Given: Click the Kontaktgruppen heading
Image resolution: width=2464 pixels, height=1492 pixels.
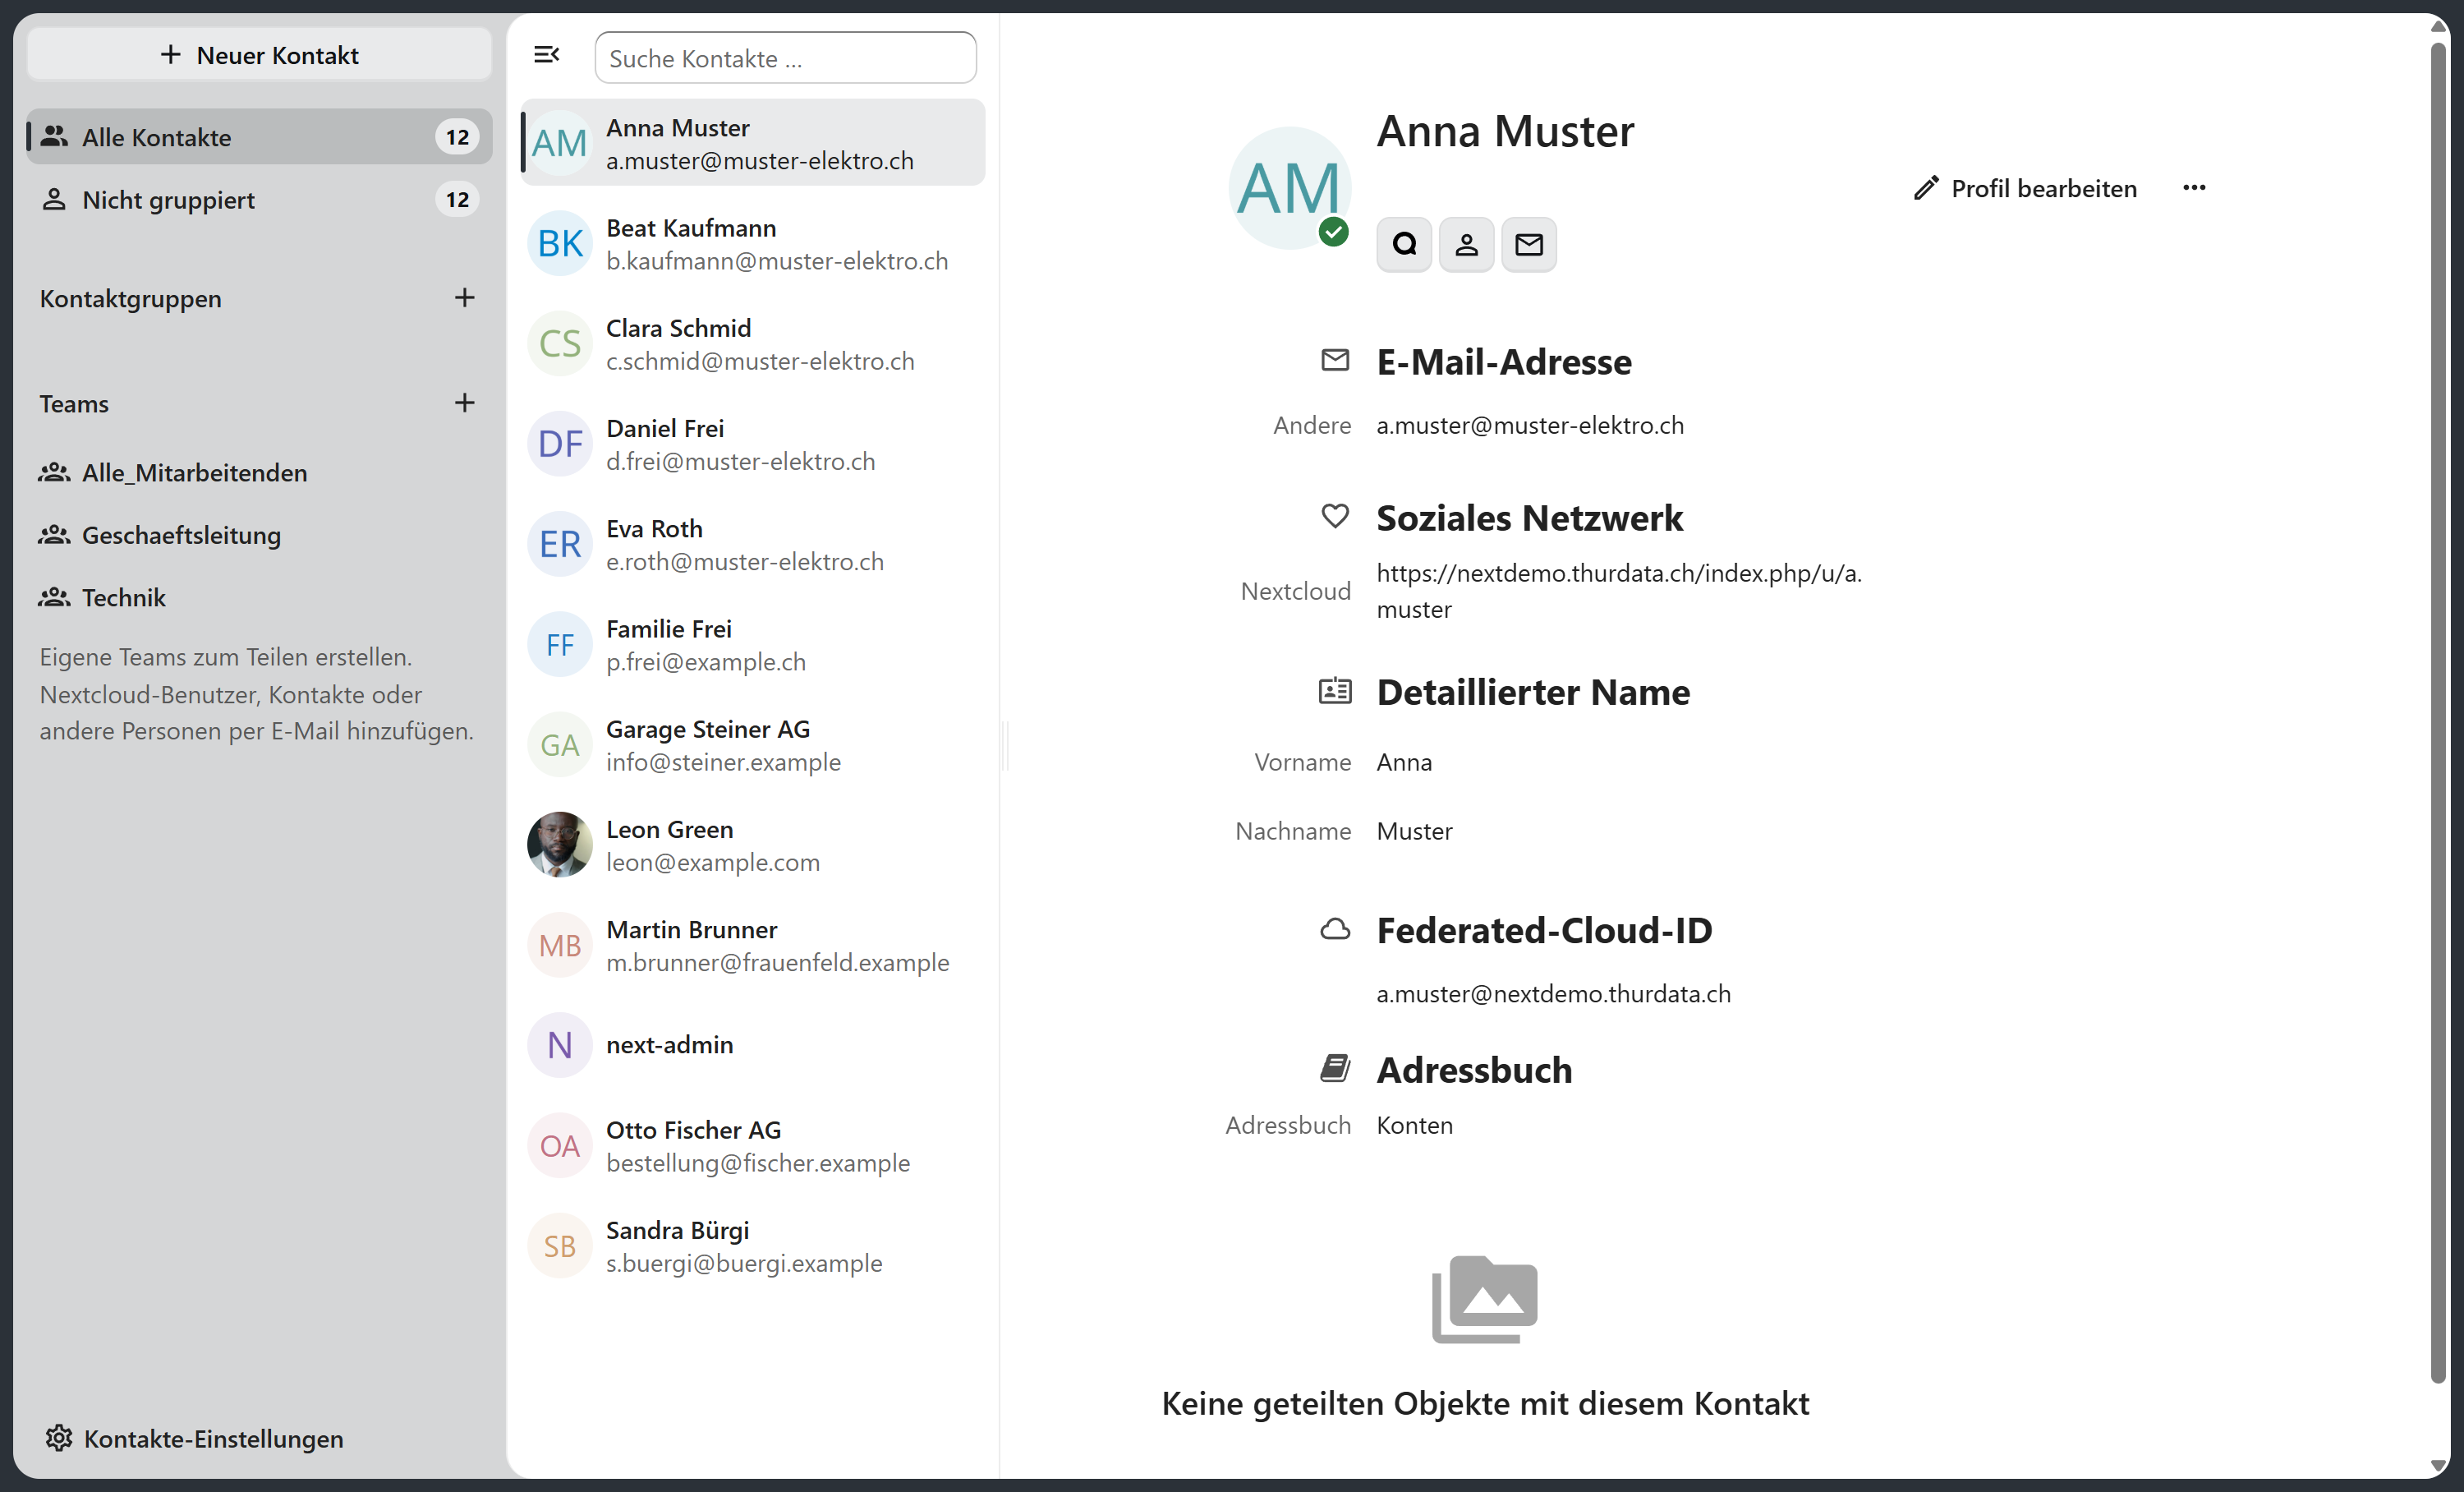Looking at the screenshot, I should click(x=131, y=298).
